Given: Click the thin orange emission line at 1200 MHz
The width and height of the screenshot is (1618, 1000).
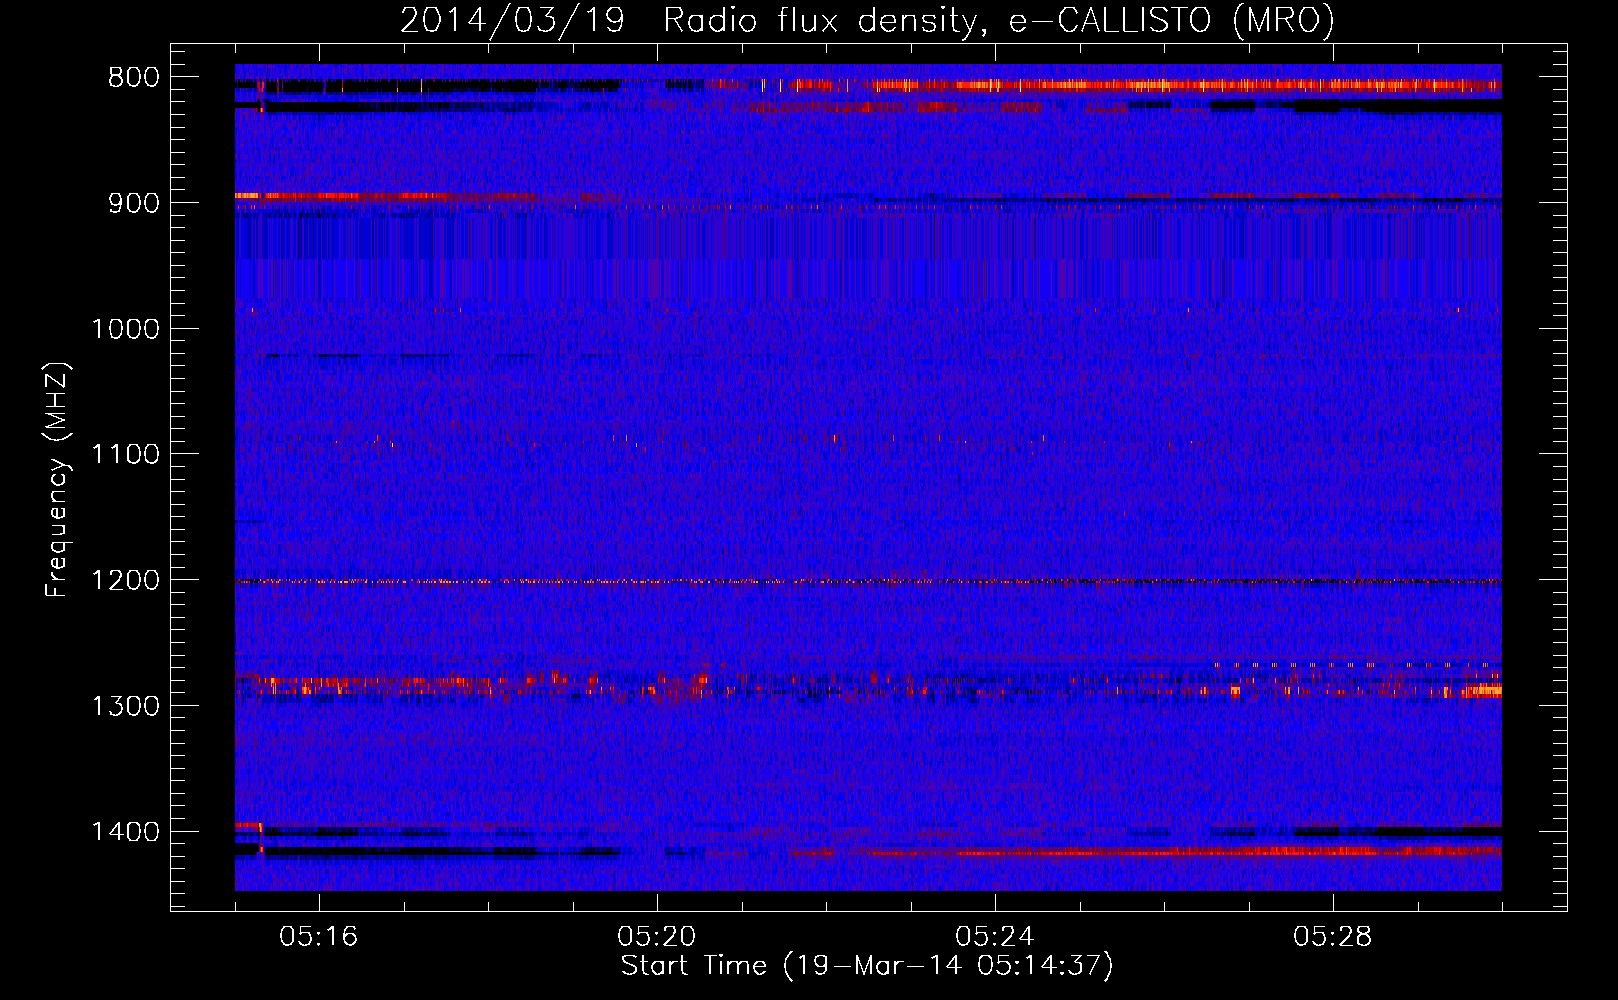Looking at the screenshot, I should click(868, 581).
